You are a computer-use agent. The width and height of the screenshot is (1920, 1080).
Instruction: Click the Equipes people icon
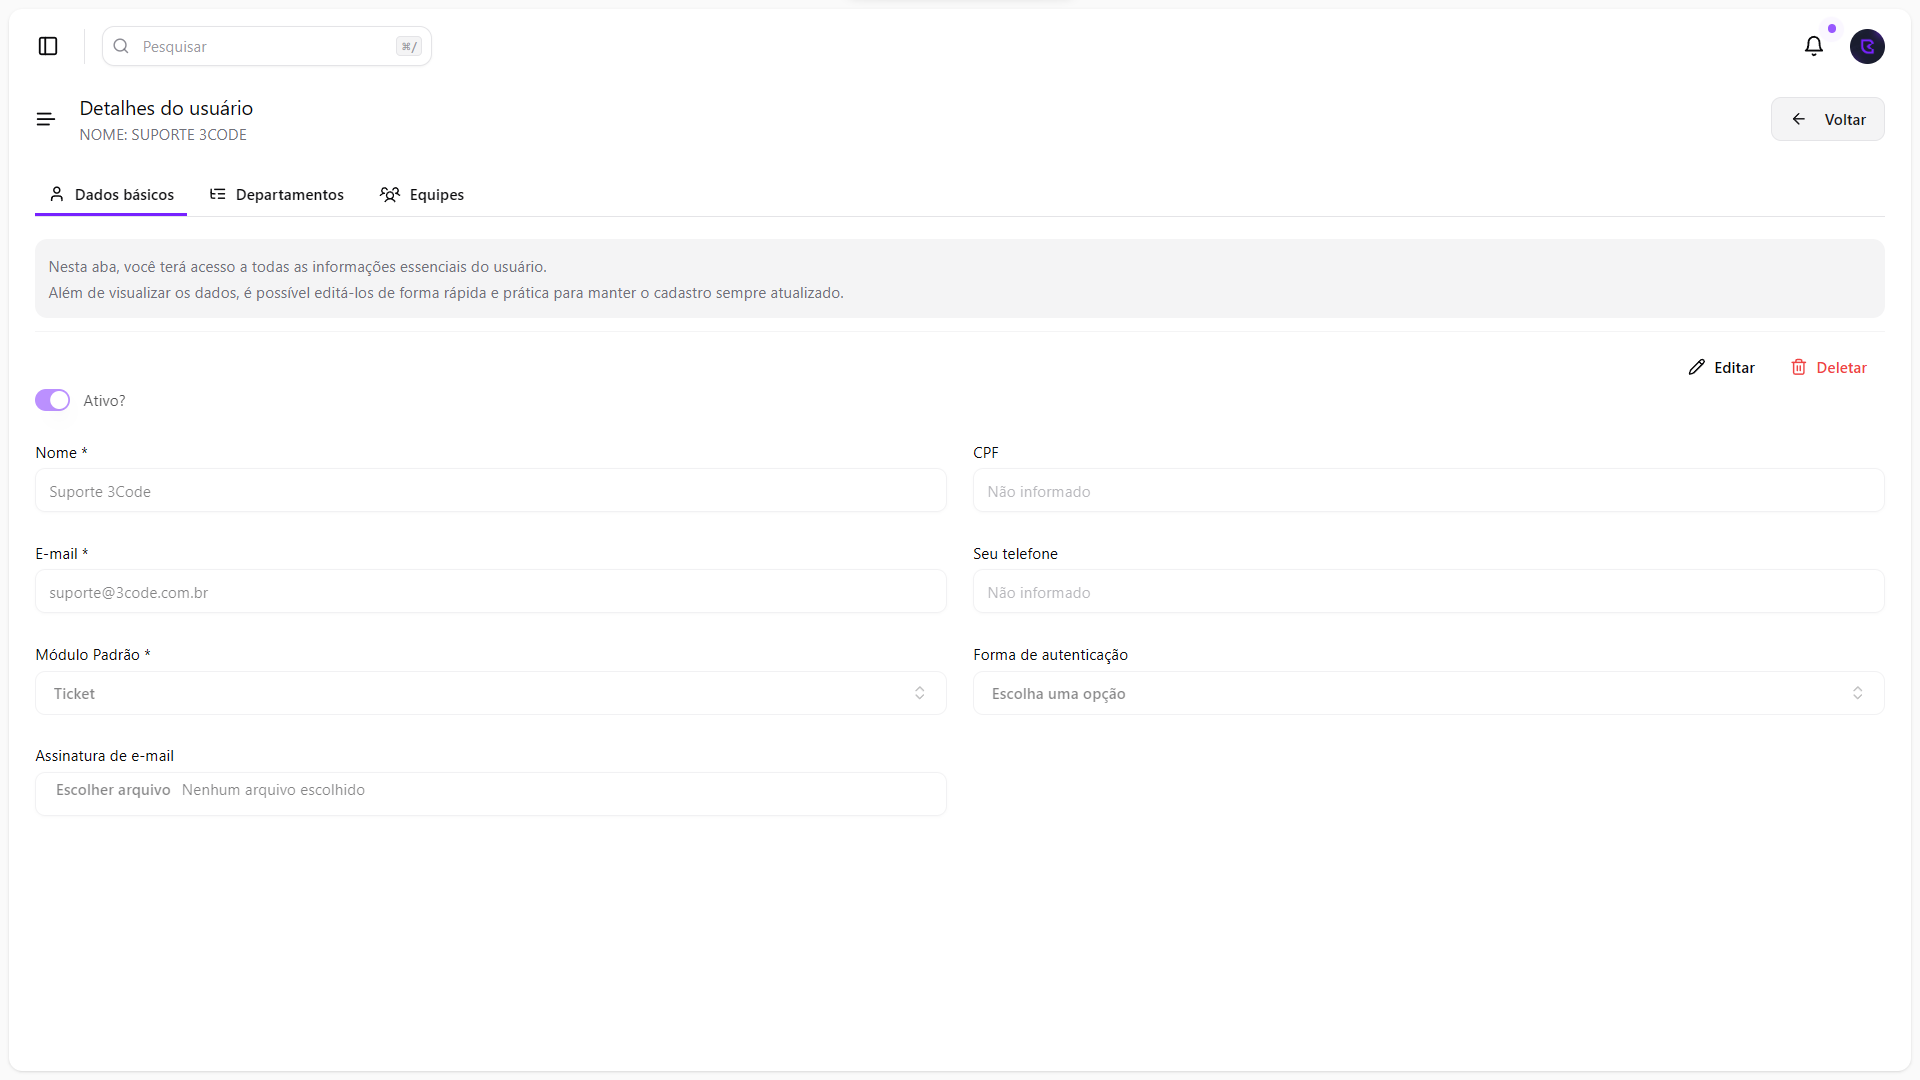(x=390, y=194)
